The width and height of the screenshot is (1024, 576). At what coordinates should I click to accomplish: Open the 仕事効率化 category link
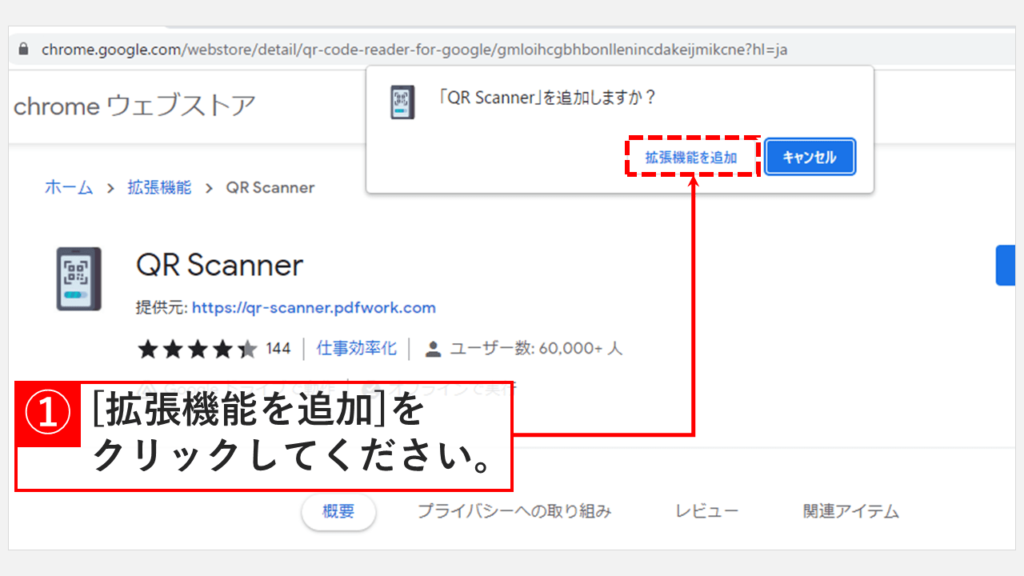357,348
